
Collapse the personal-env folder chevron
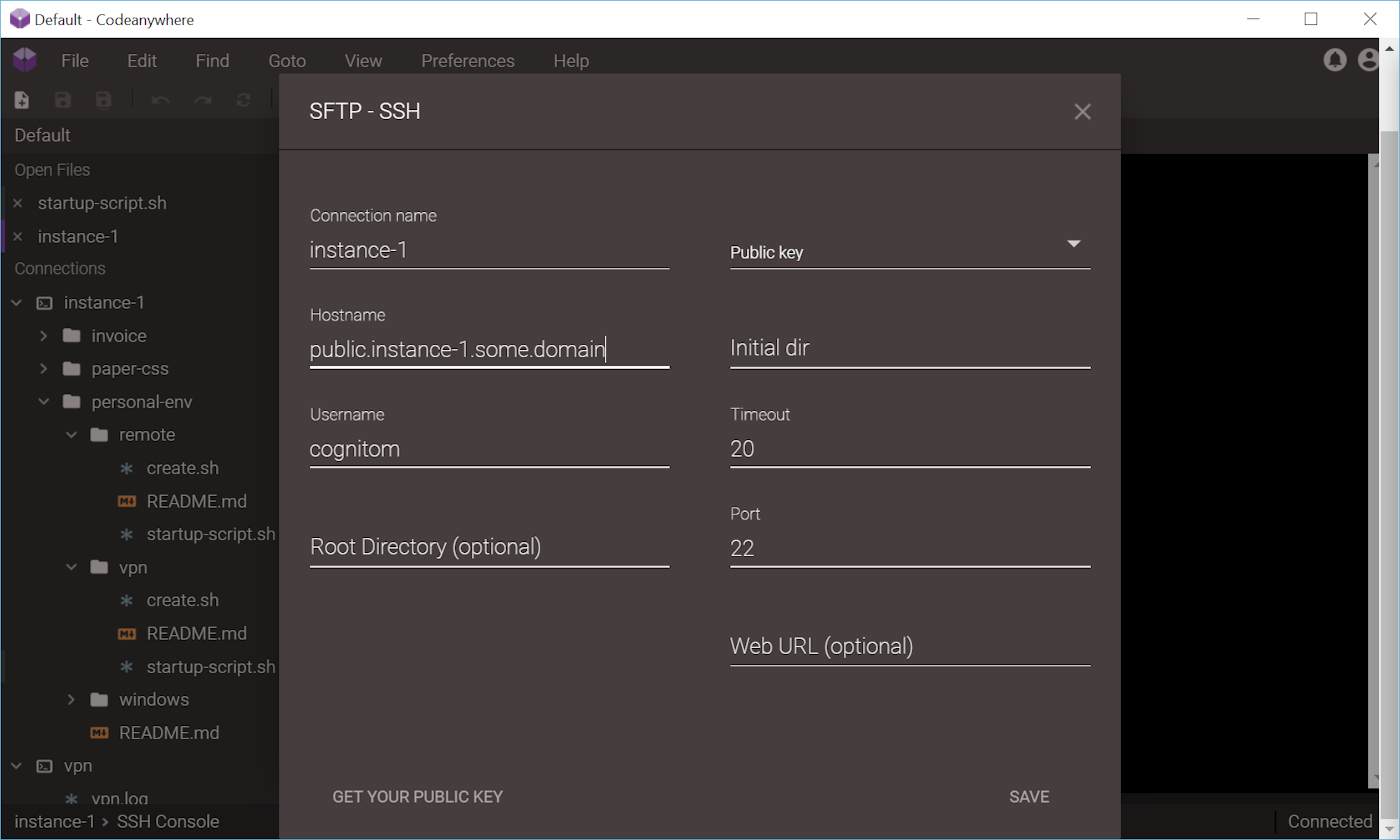(44, 402)
